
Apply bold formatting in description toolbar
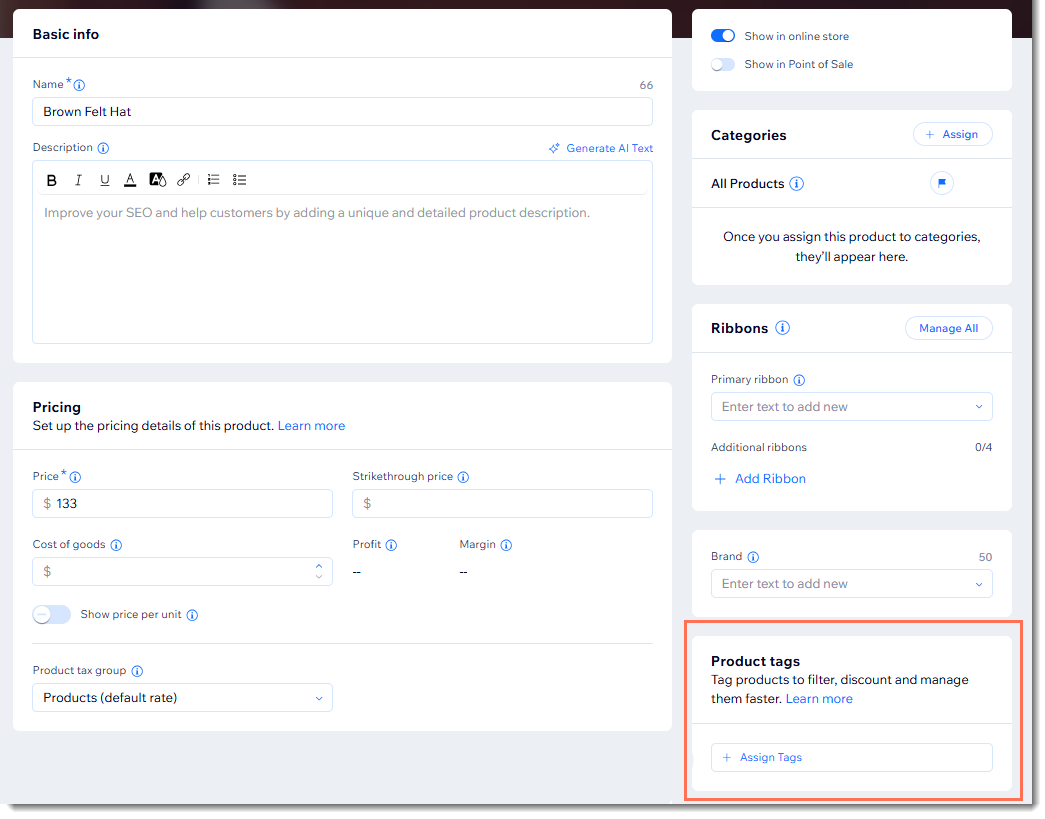(x=51, y=180)
